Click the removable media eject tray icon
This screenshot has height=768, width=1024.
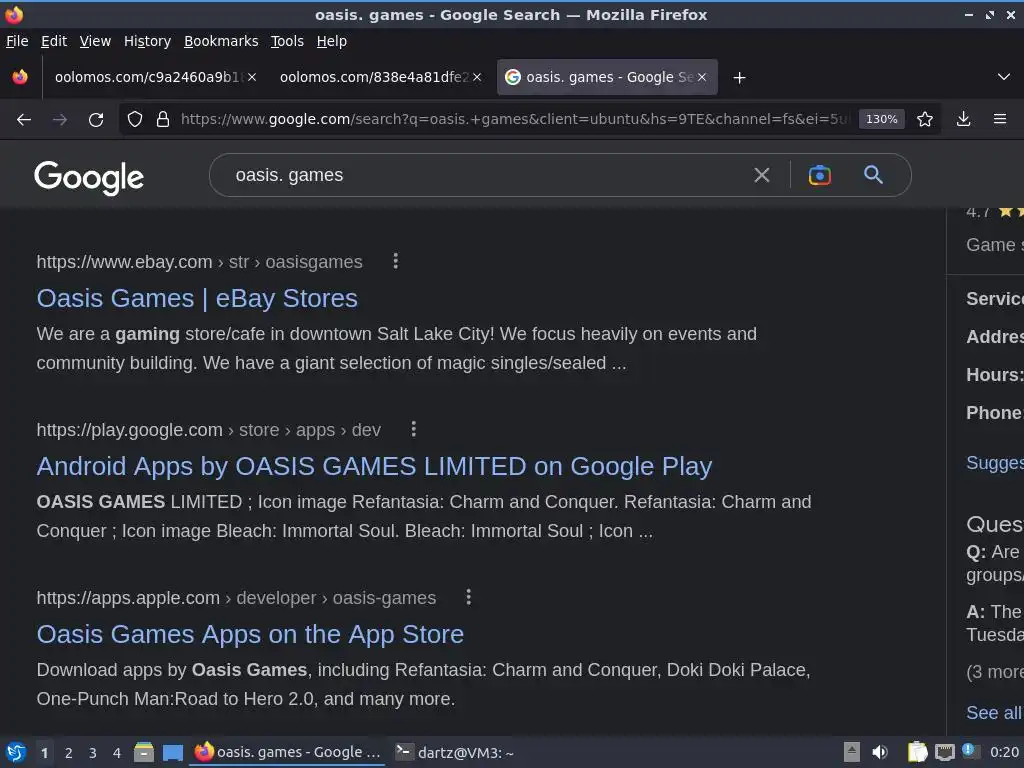852,752
